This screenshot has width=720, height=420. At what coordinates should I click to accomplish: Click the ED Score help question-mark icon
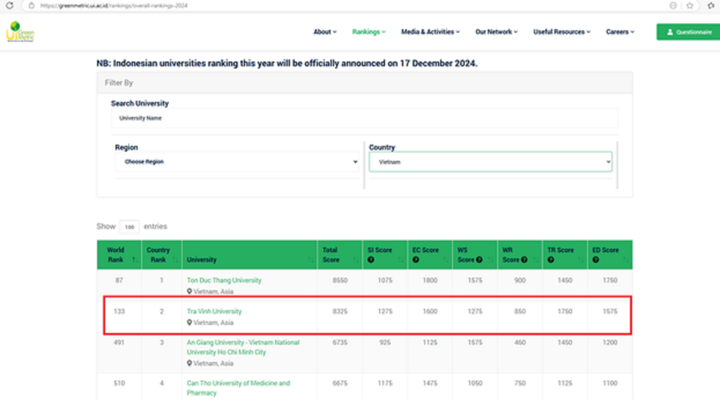[x=596, y=260]
